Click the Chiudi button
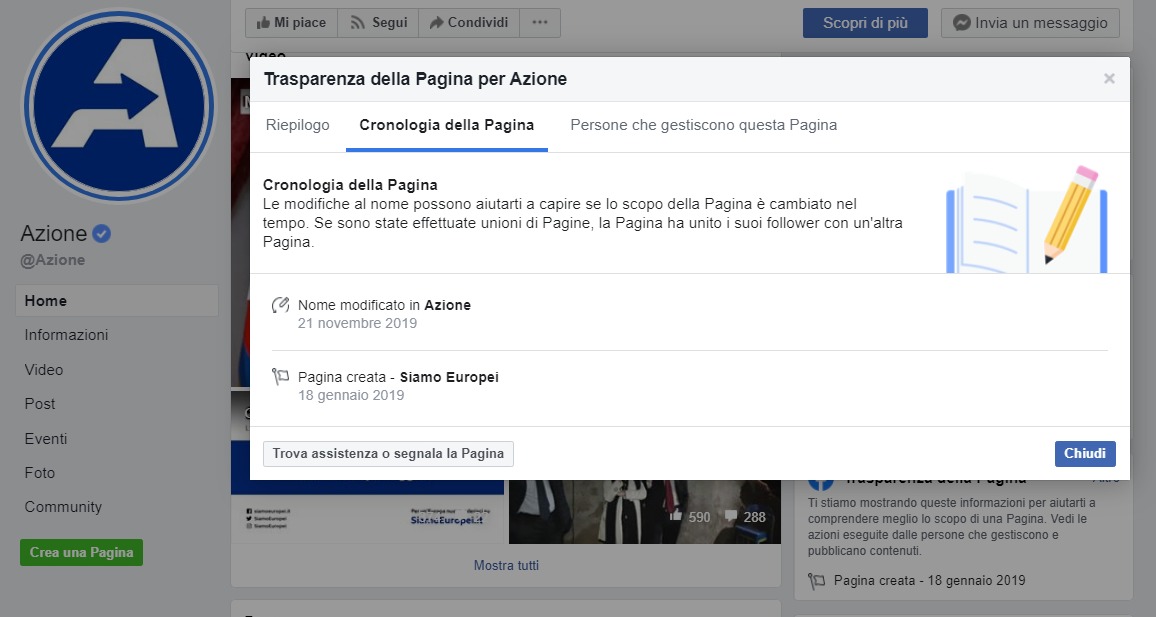 (1084, 453)
